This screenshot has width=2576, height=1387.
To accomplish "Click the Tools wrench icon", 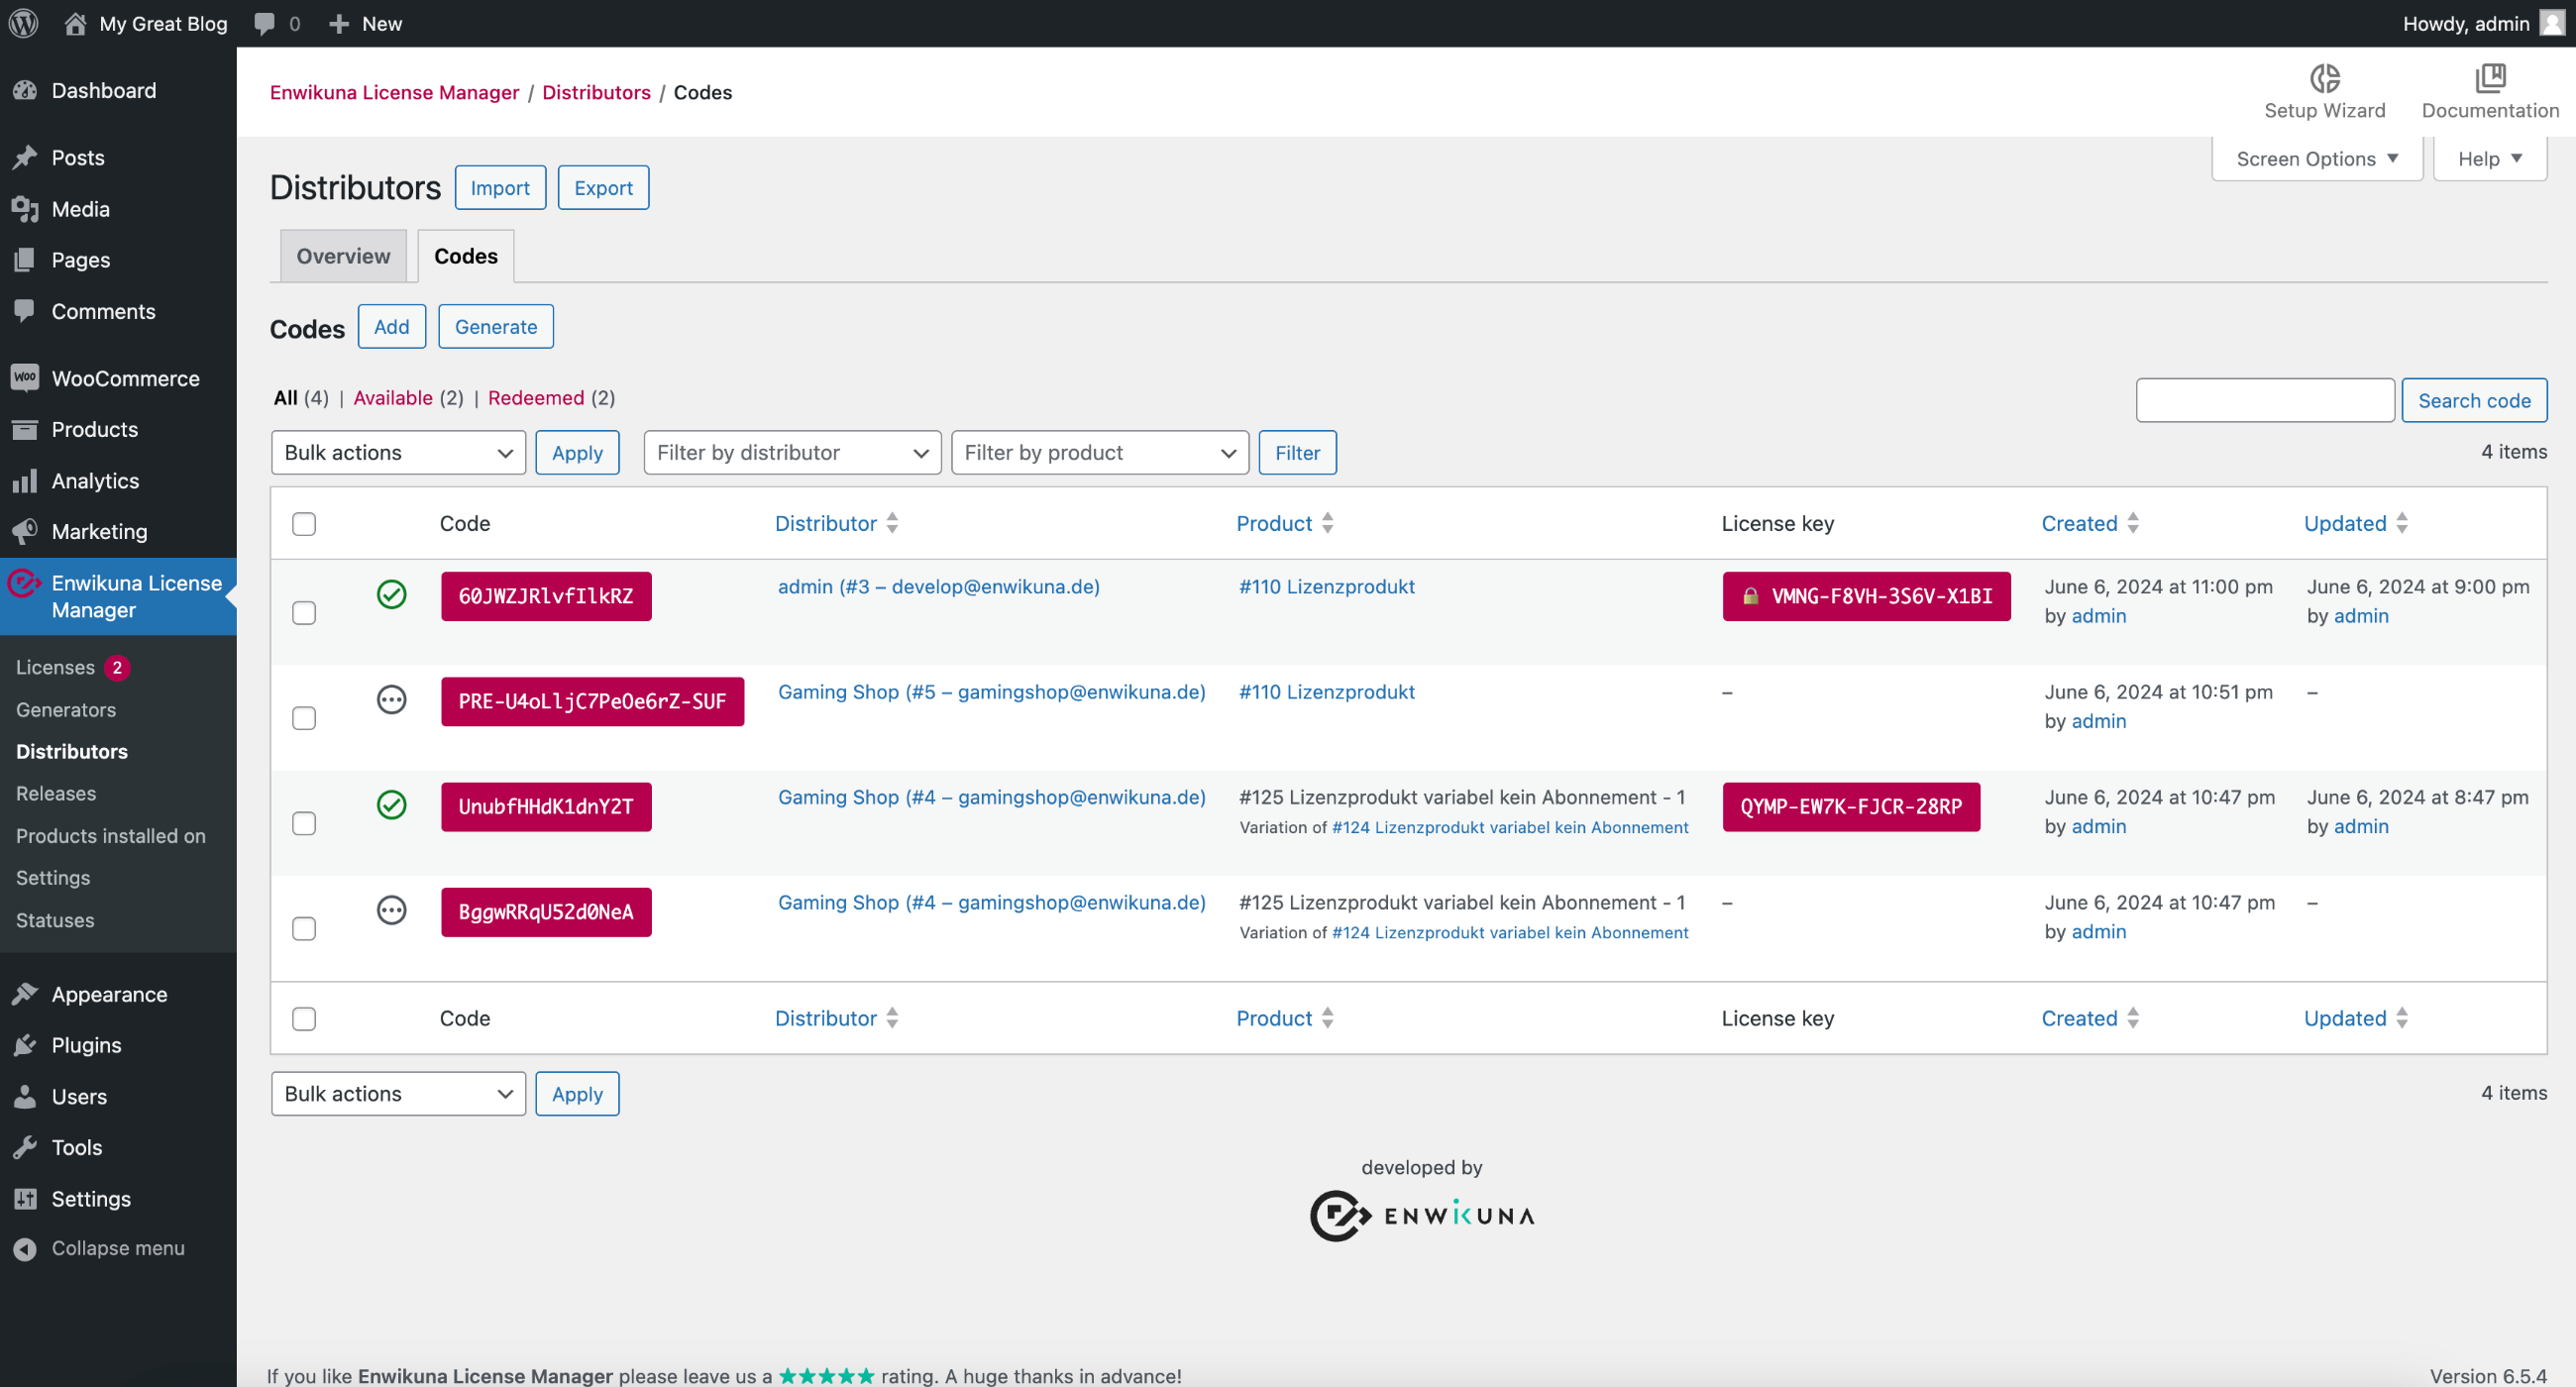I will pos(25,1147).
